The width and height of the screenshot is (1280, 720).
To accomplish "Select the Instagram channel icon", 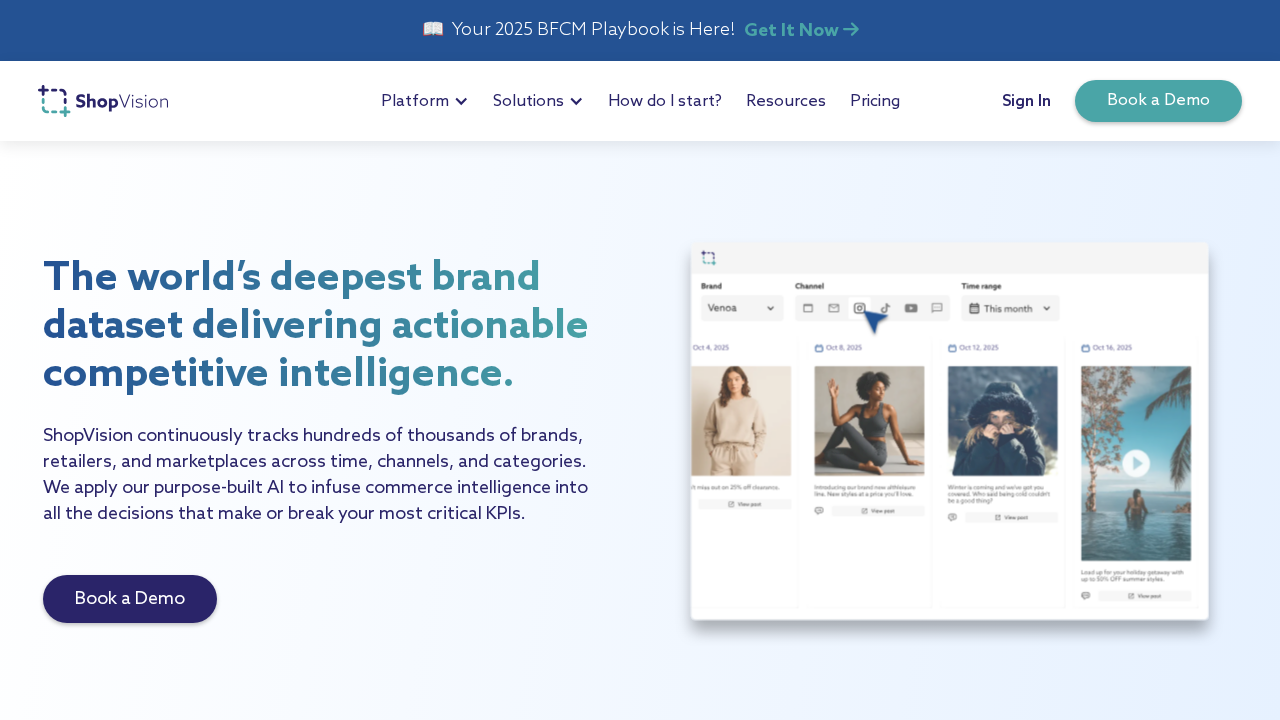I will click(859, 308).
